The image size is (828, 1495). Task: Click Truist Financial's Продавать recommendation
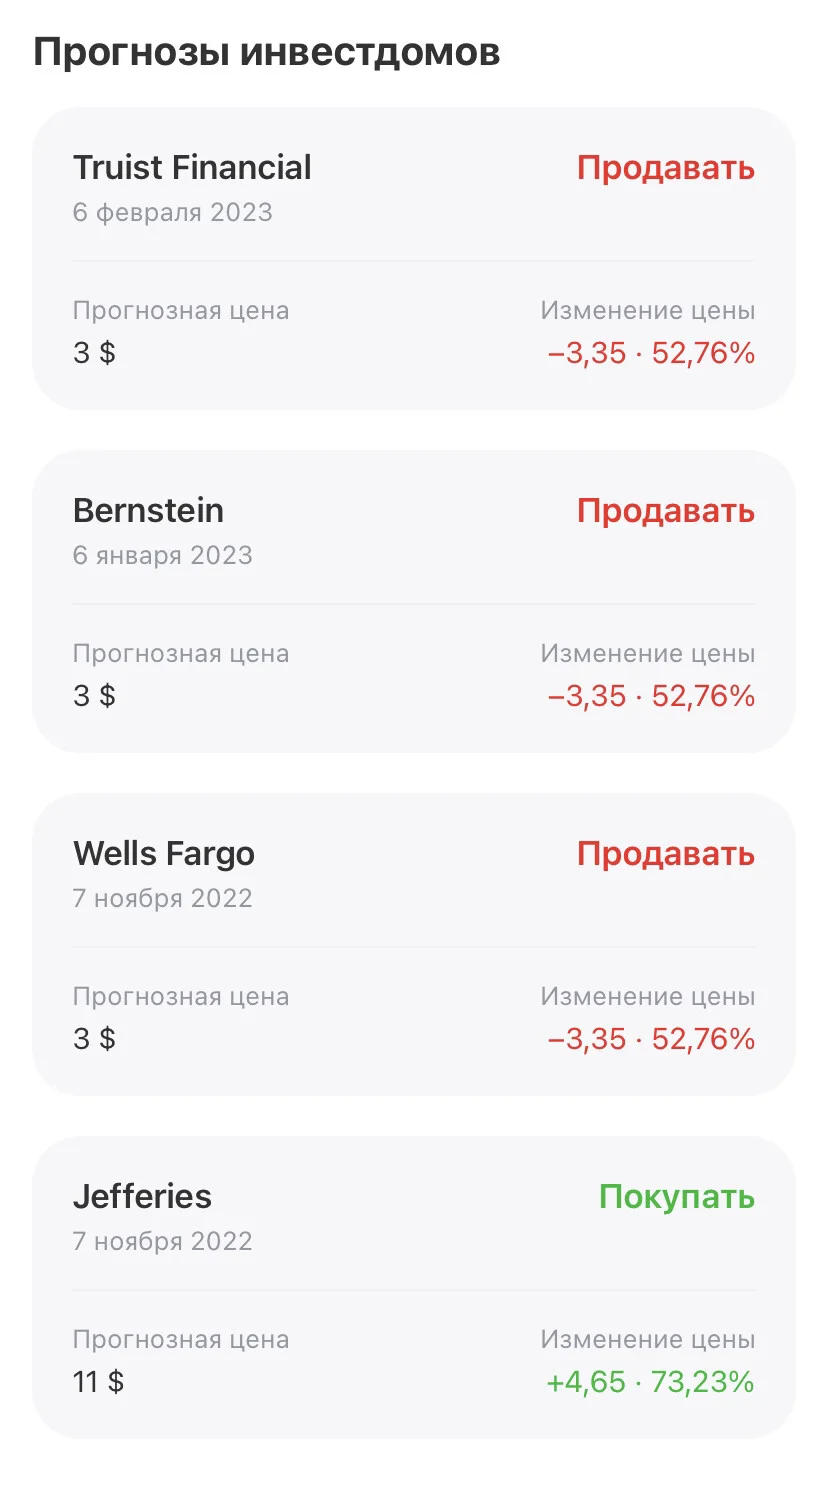[x=666, y=168]
